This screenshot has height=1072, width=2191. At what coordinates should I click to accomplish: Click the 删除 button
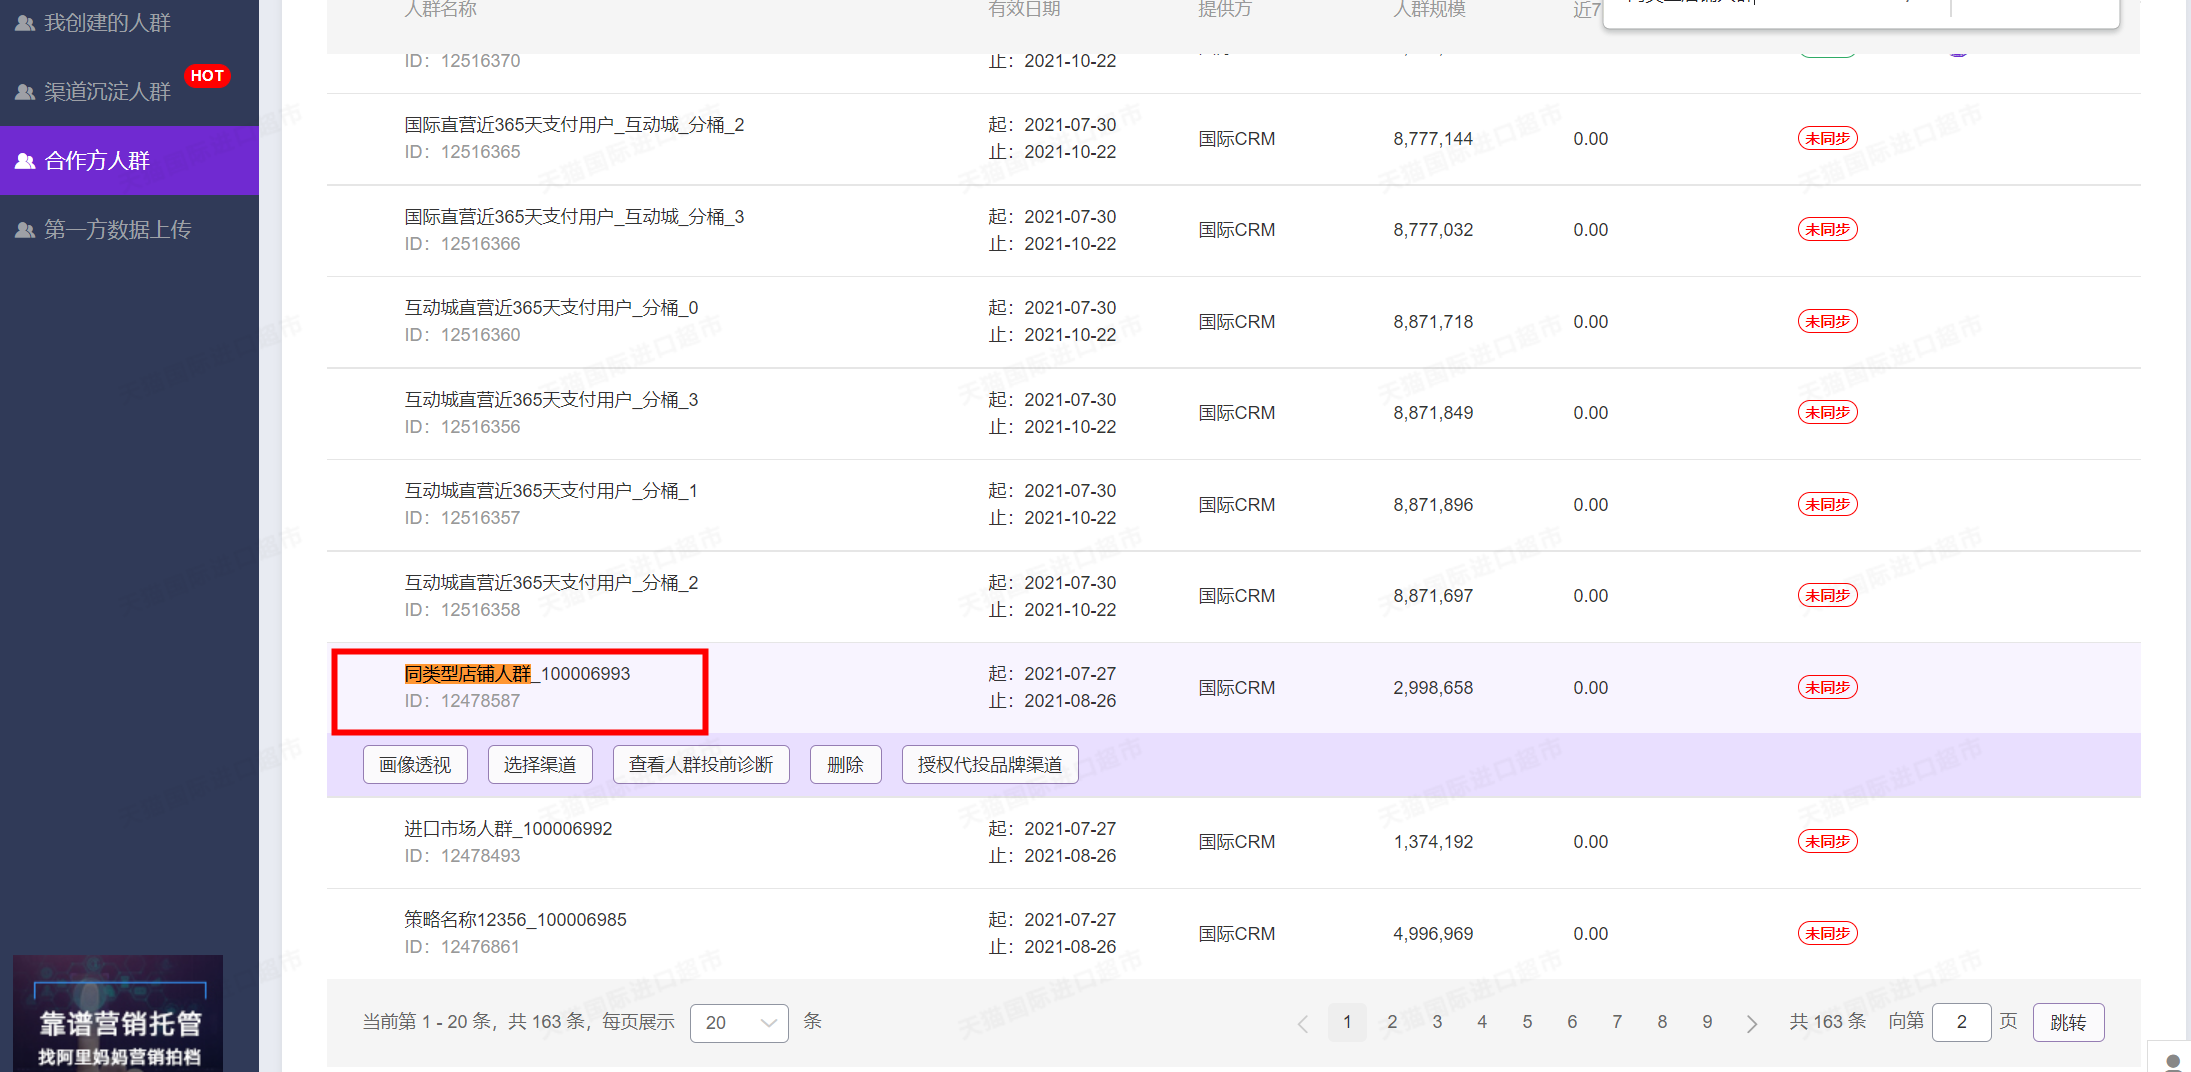point(845,765)
